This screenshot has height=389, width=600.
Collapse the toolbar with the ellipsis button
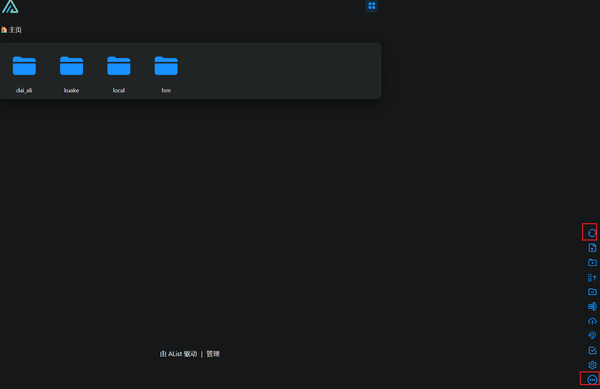[x=592, y=379]
